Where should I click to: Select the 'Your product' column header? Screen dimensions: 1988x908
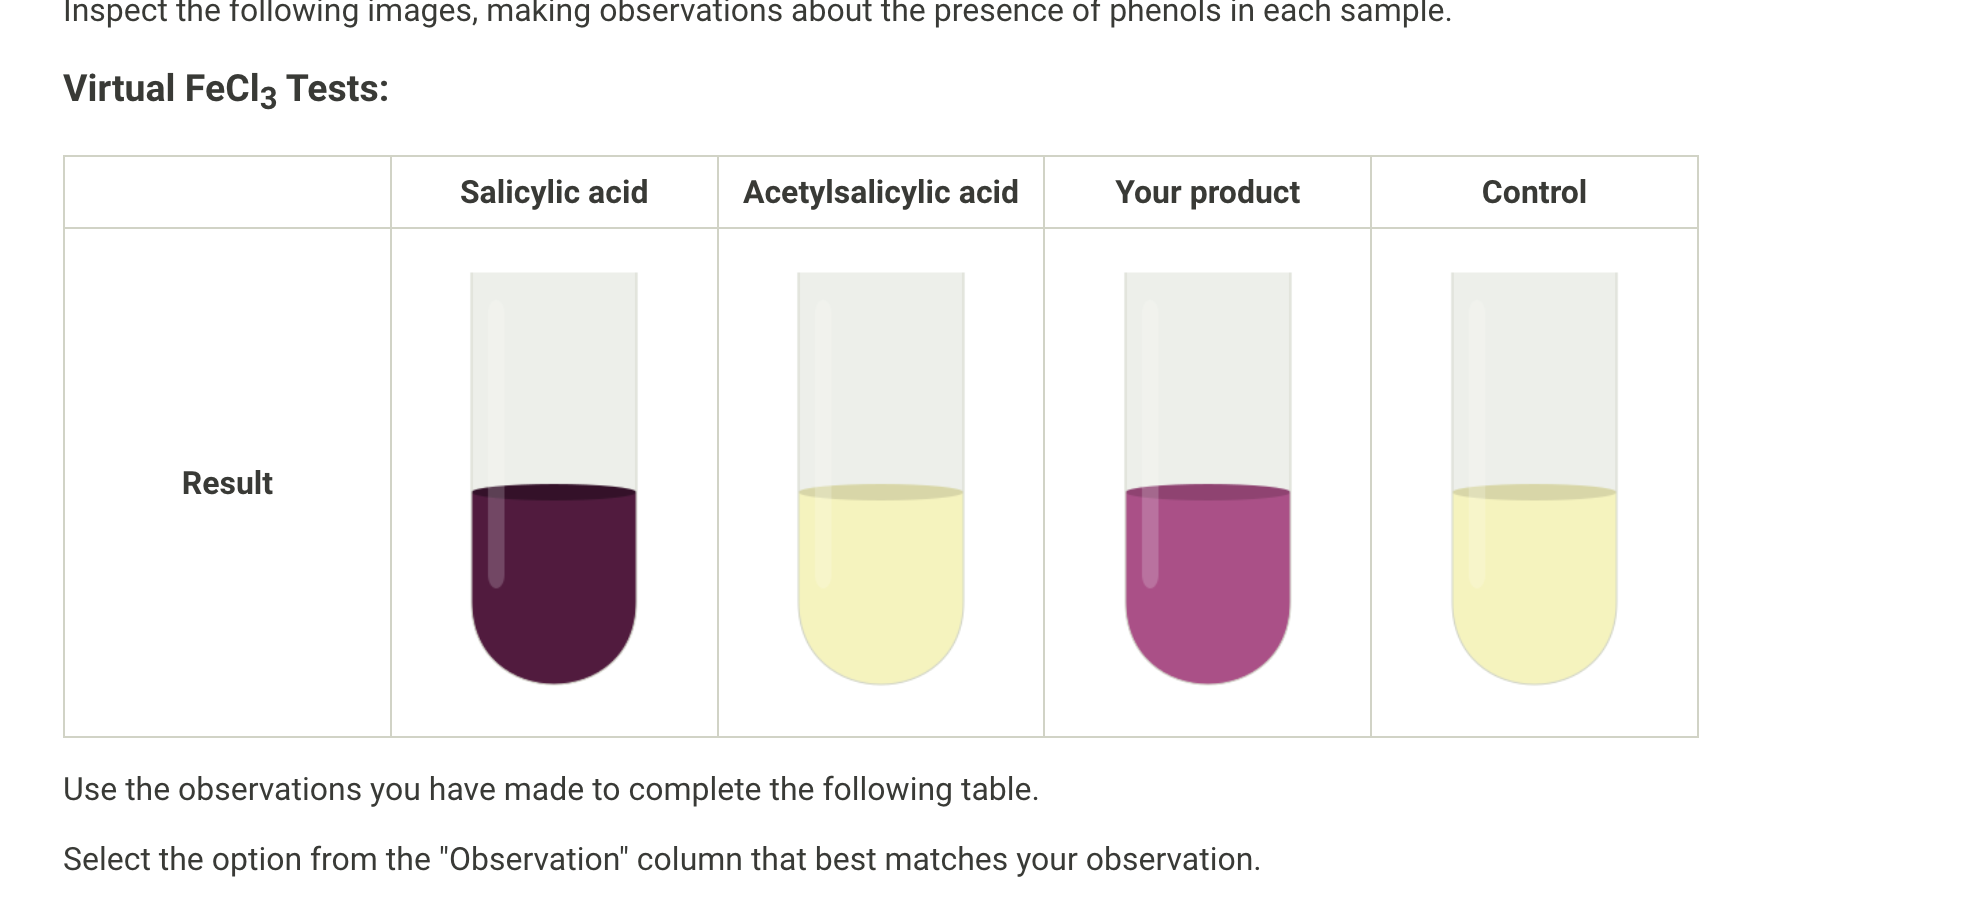click(1207, 192)
